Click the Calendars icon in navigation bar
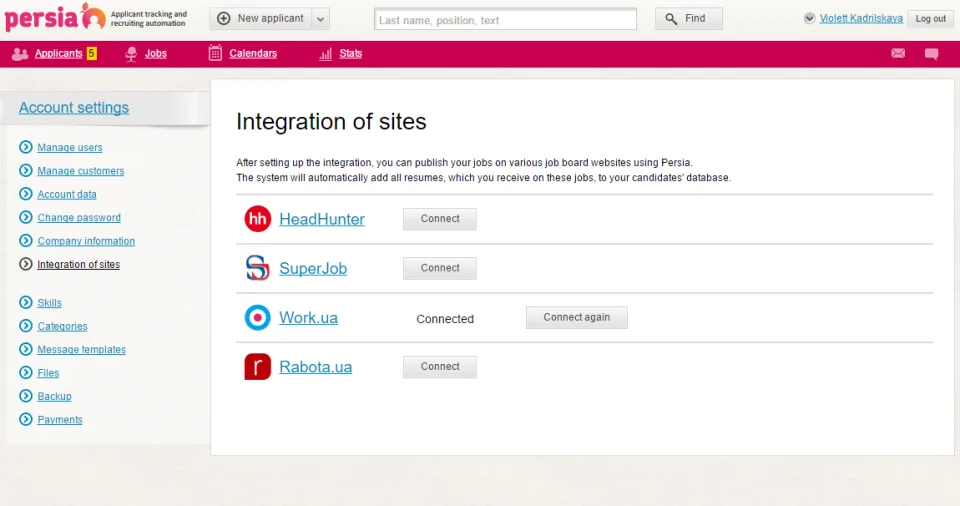The image size is (960, 506). tap(215, 53)
